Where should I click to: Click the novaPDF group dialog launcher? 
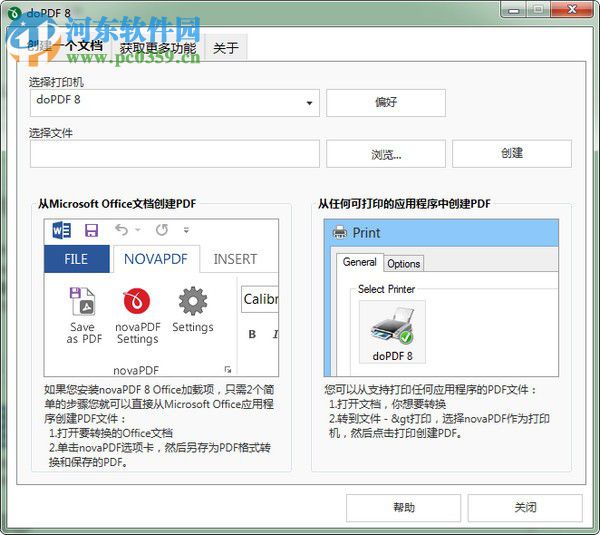[228, 369]
